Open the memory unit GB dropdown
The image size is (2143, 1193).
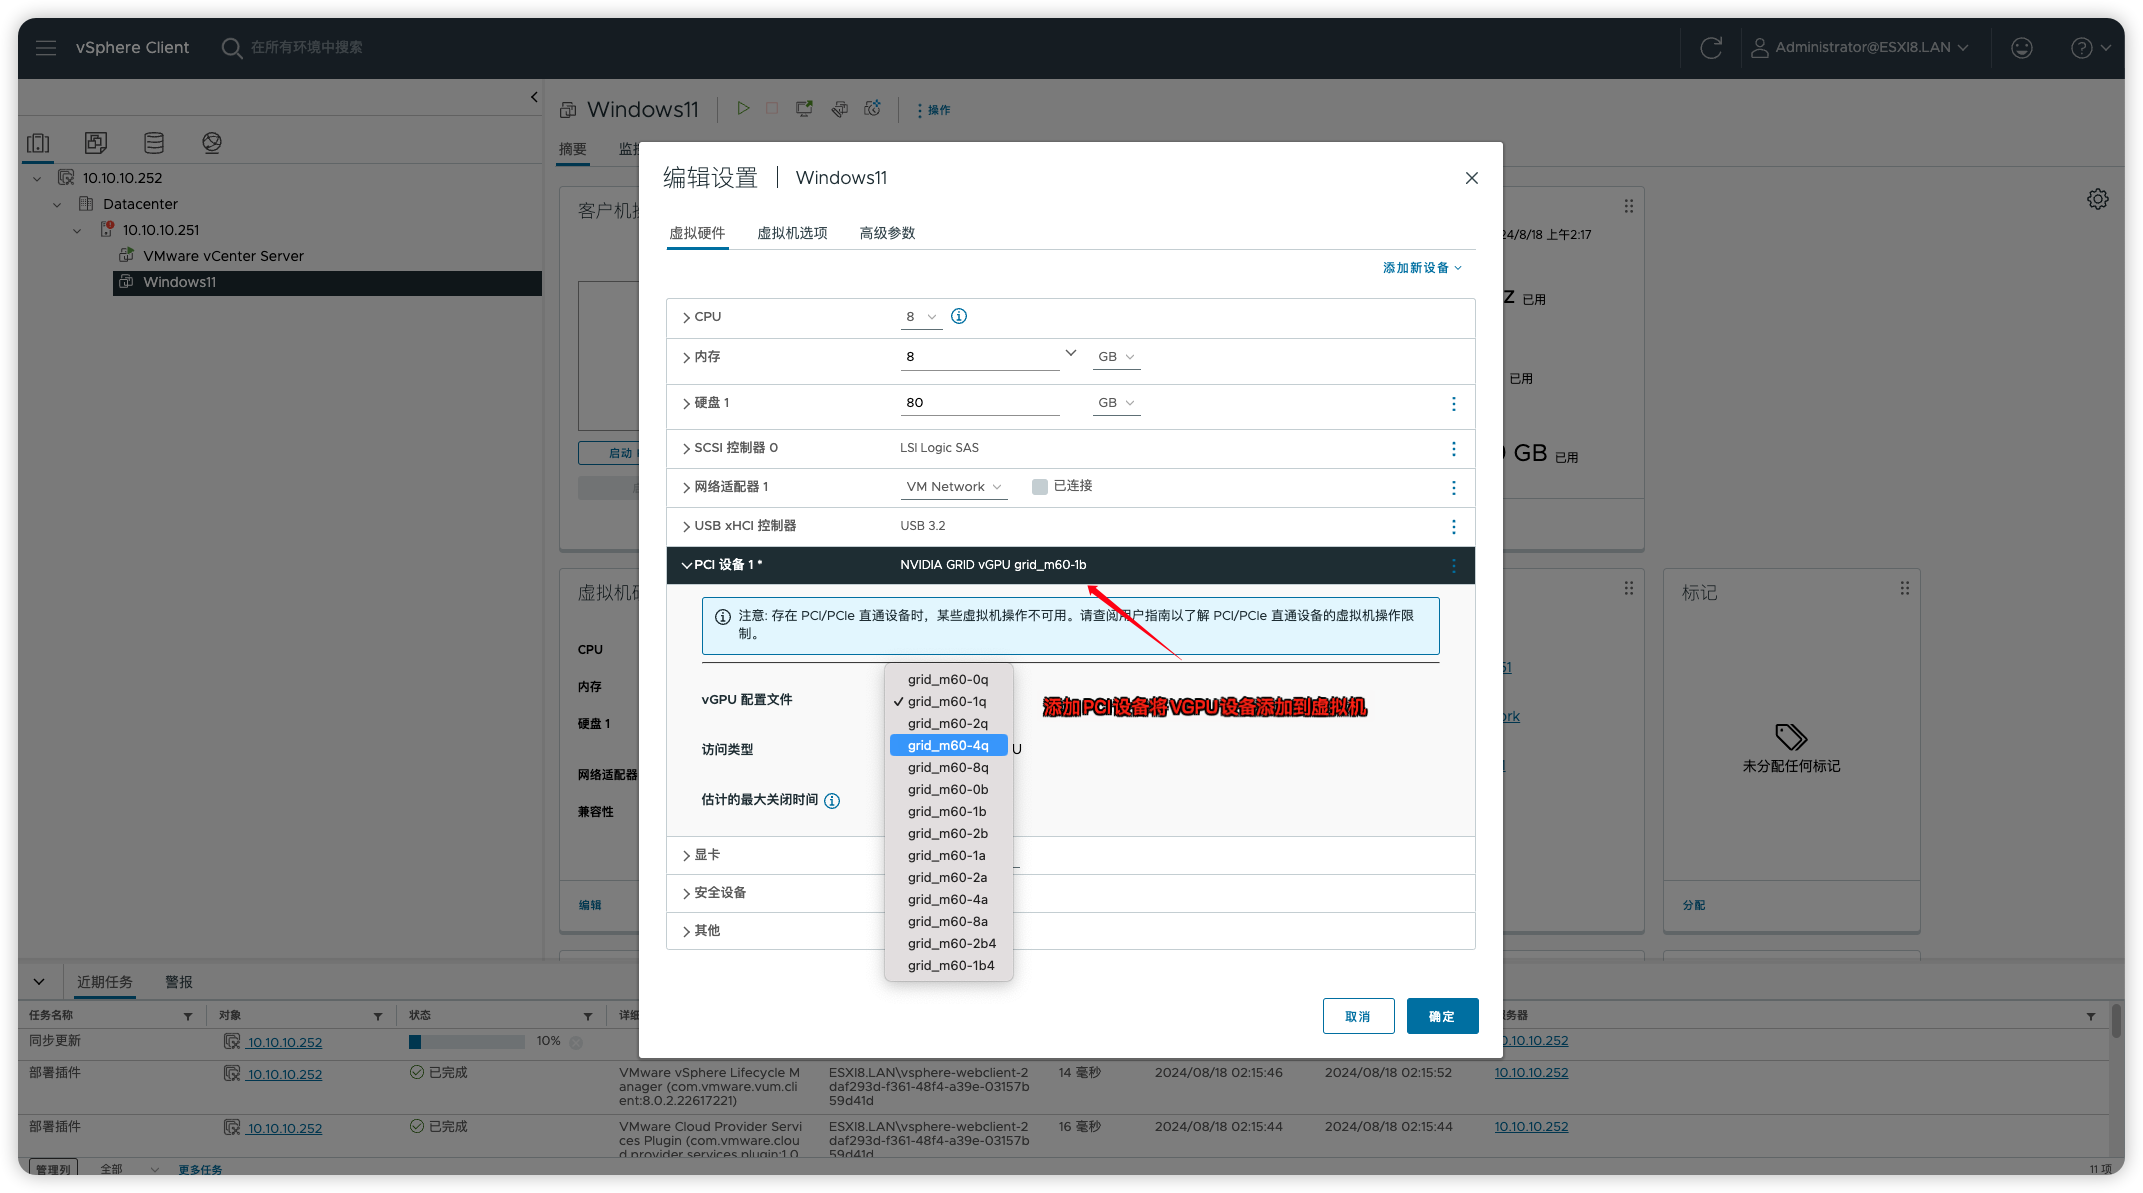pyautogui.click(x=1116, y=357)
